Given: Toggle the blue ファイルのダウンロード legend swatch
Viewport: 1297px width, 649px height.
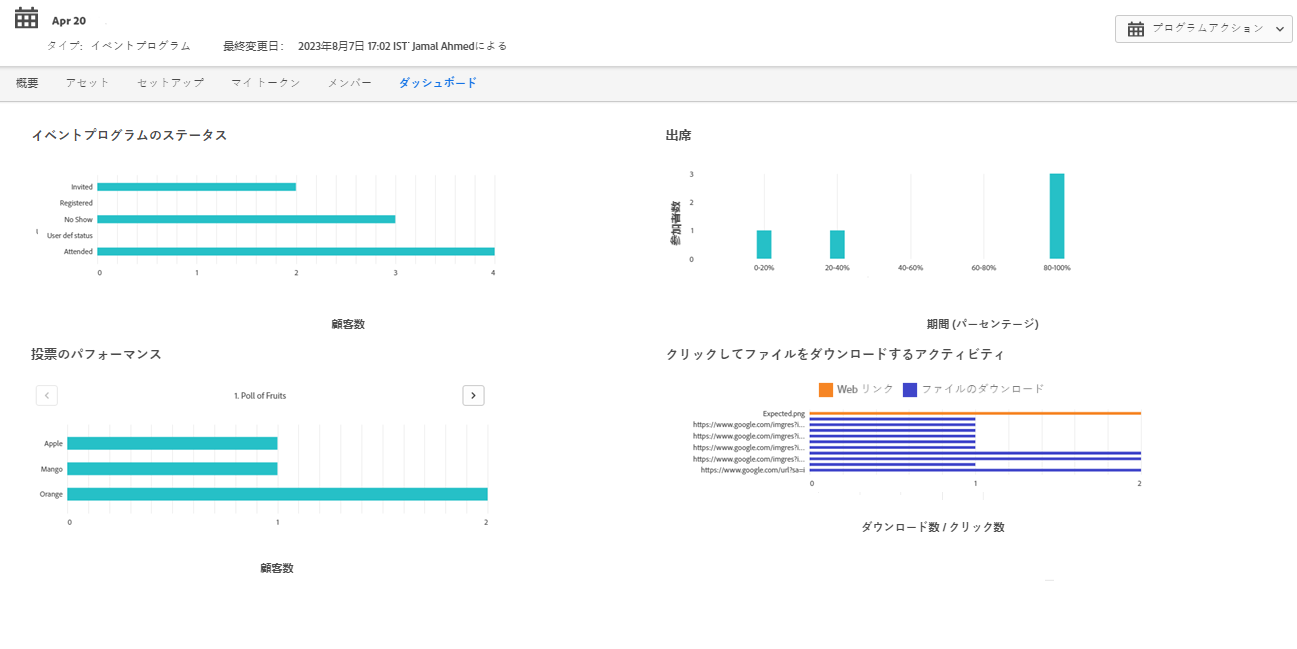Looking at the screenshot, I should [909, 389].
